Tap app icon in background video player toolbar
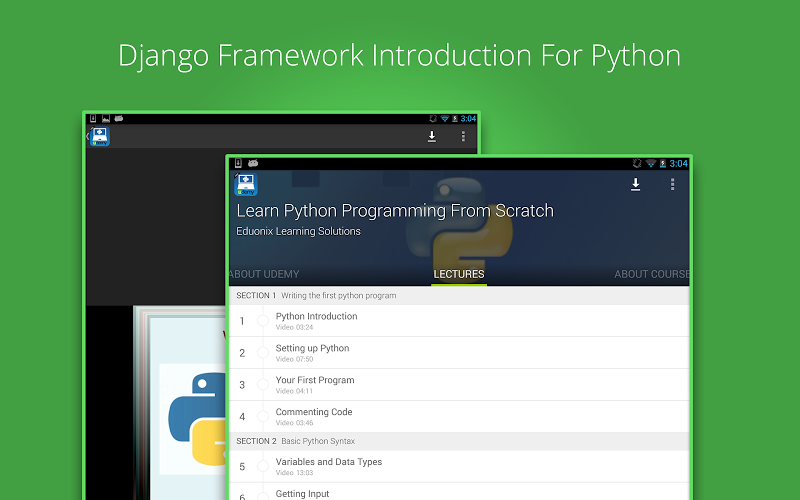The height and width of the screenshot is (500, 800). (99, 137)
